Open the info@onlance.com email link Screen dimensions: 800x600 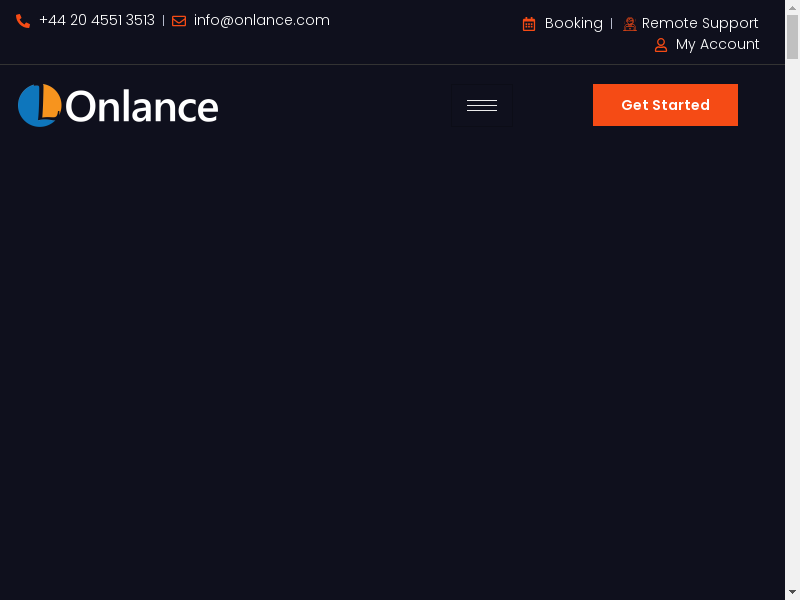[262, 20]
